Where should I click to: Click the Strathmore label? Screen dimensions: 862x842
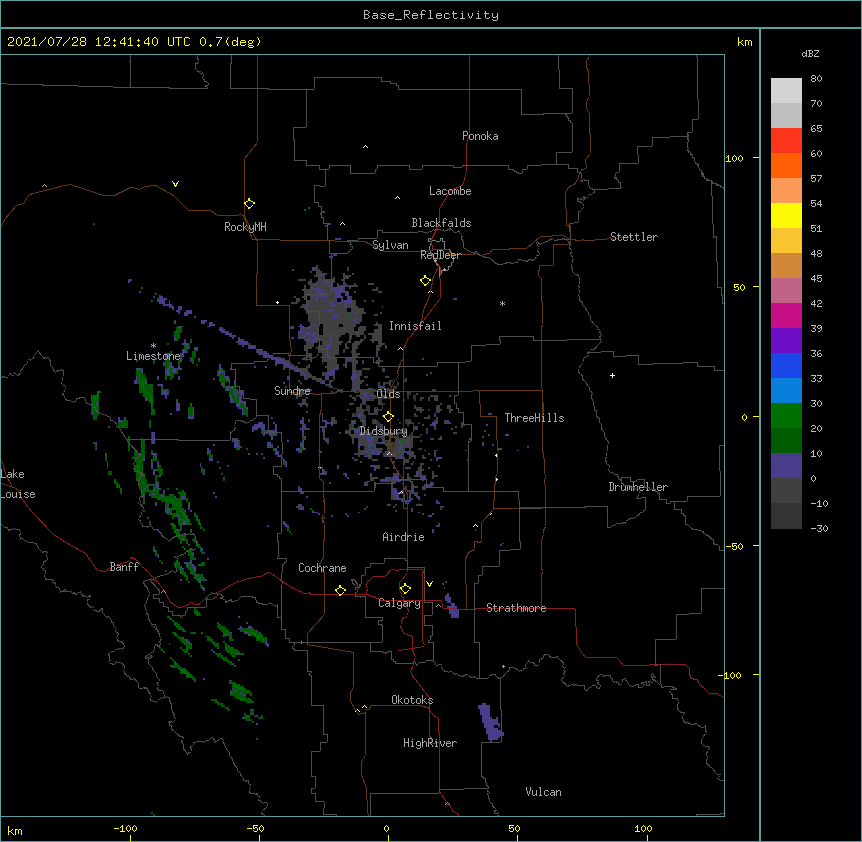pos(516,608)
